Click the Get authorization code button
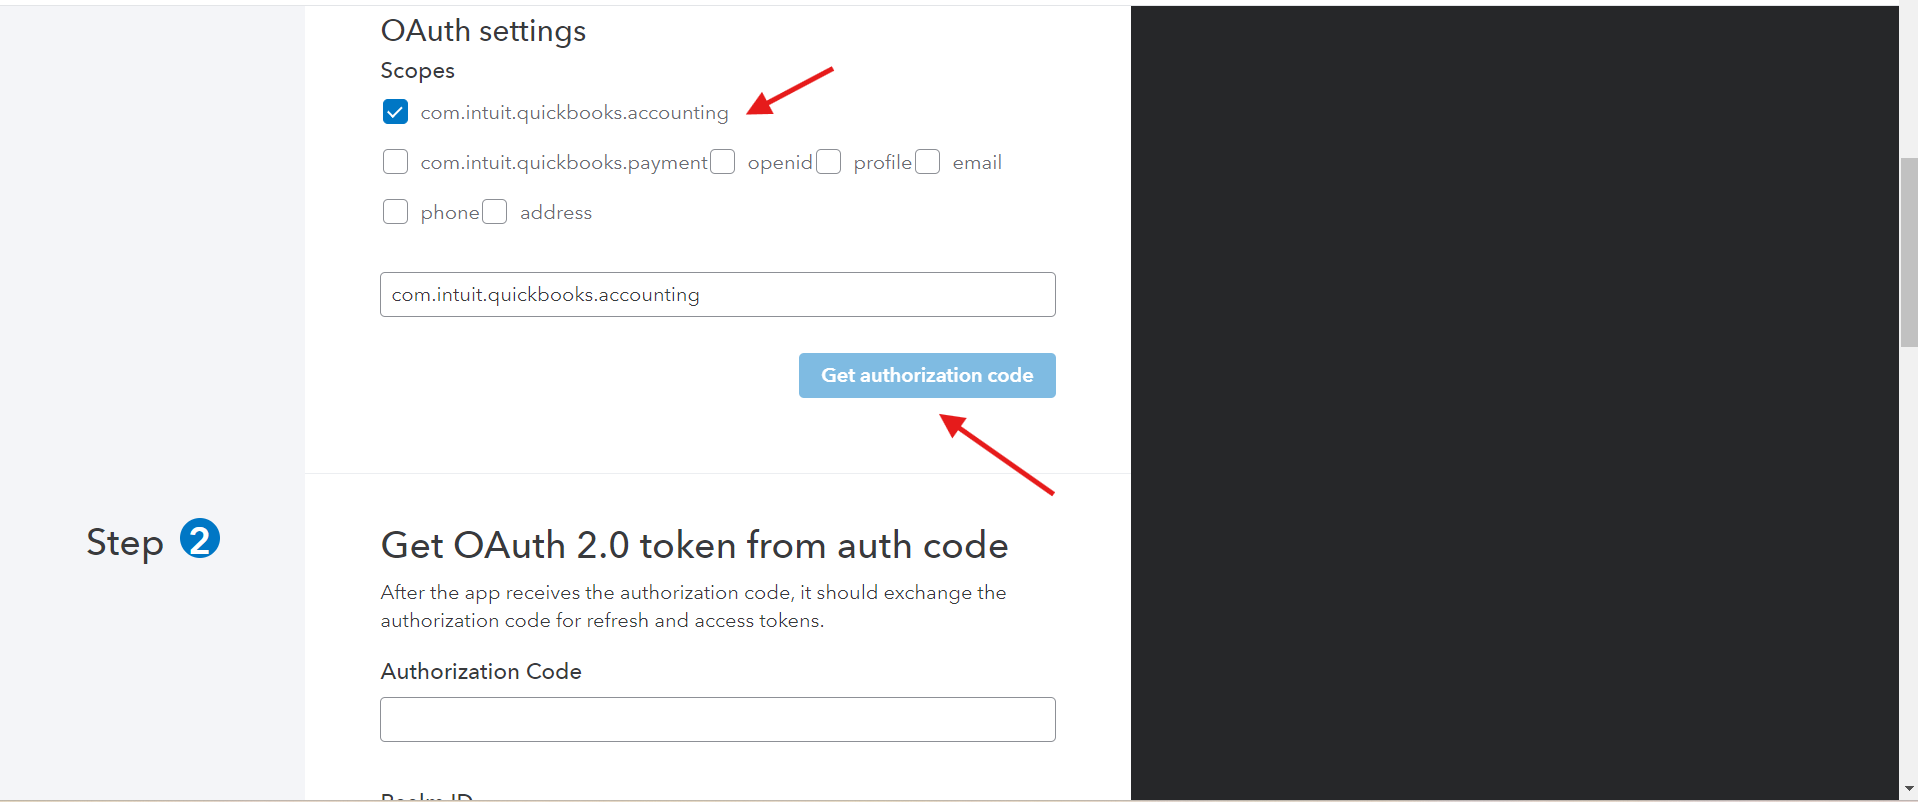This screenshot has width=1918, height=802. pyautogui.click(x=927, y=375)
